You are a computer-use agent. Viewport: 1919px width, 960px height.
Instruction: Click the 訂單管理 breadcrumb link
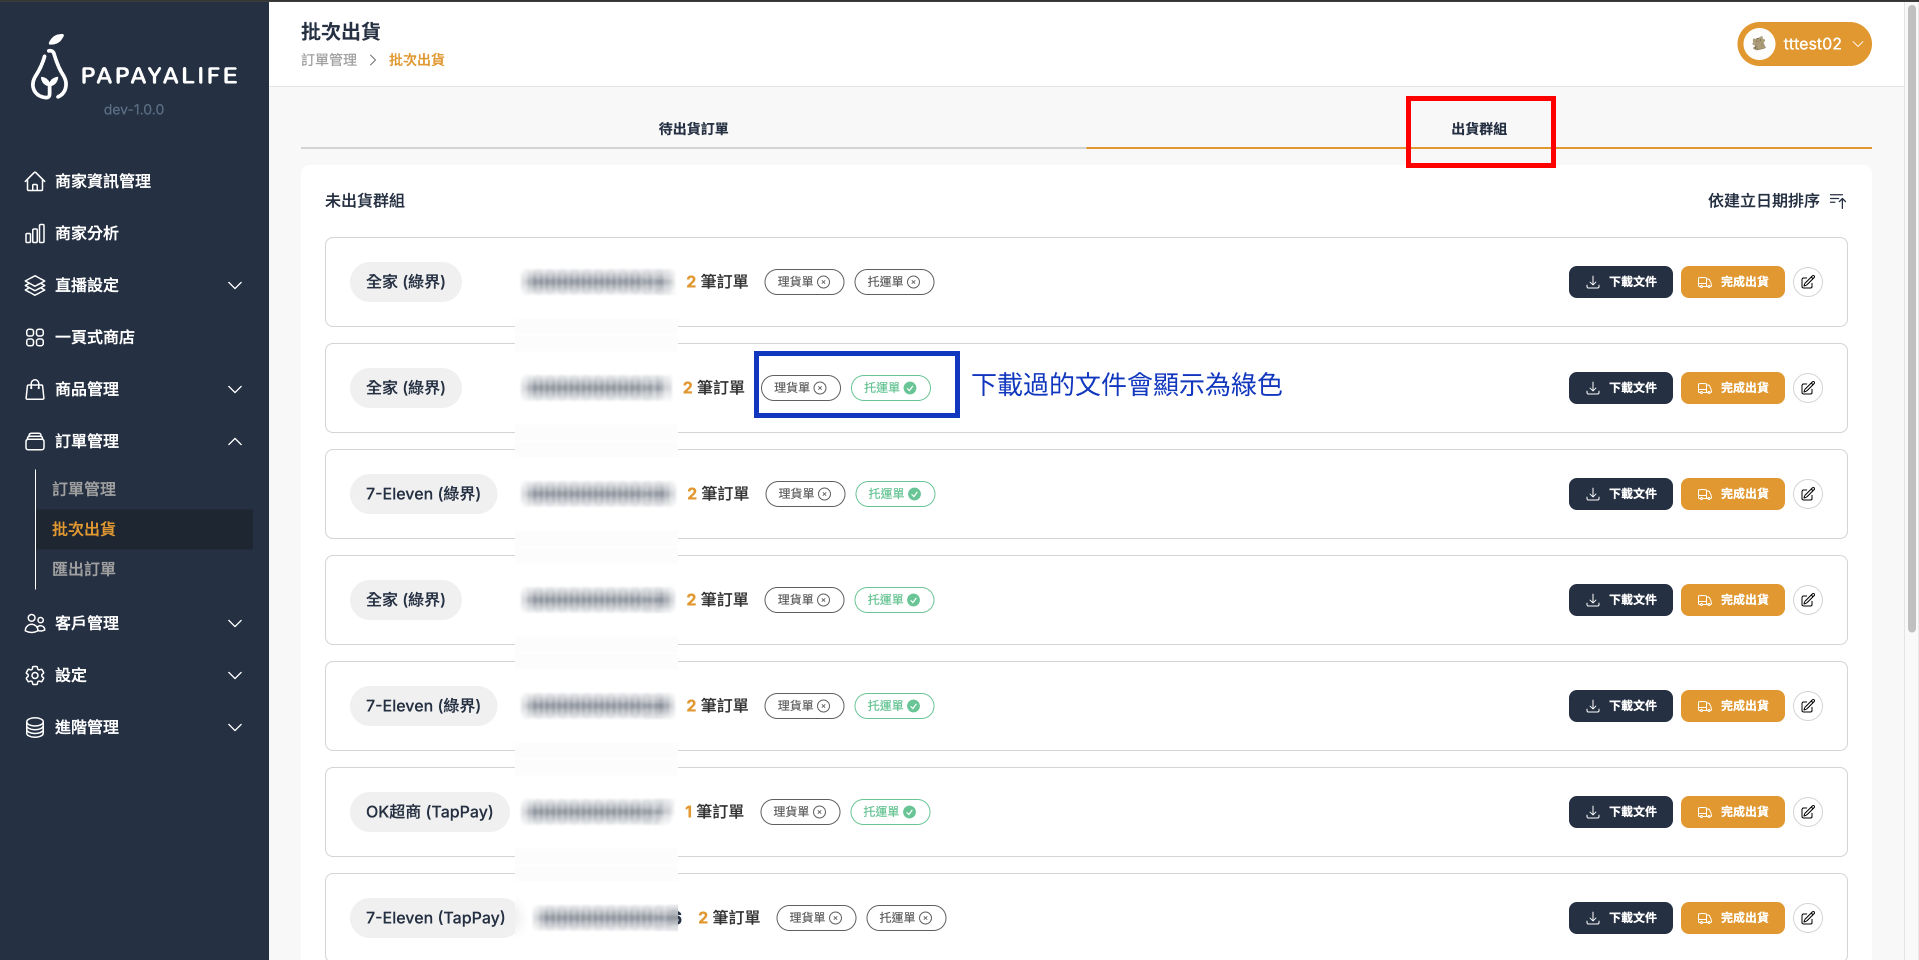pyautogui.click(x=329, y=60)
